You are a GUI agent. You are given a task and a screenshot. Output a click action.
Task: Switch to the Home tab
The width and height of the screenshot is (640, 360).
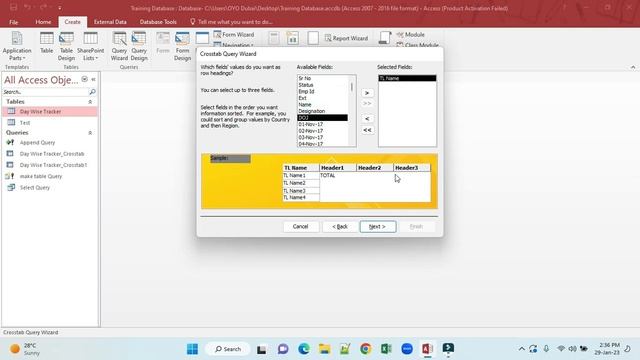coord(43,22)
